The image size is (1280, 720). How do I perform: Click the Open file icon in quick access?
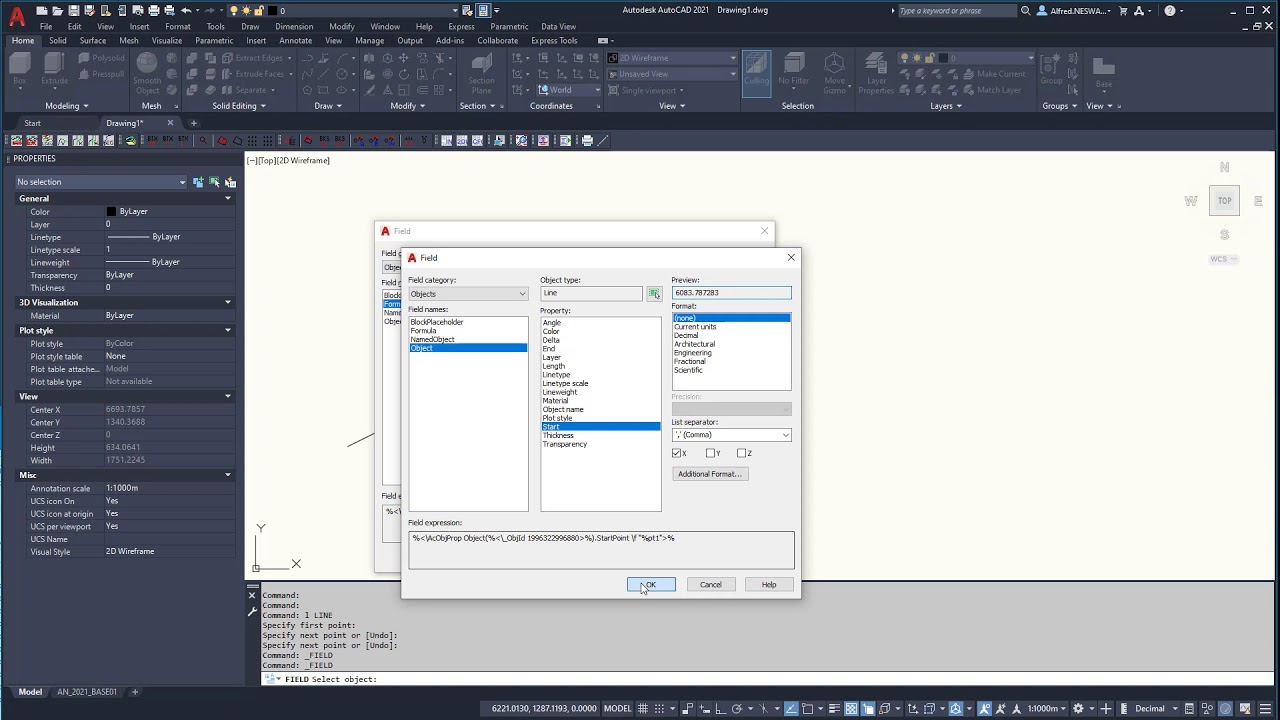tap(59, 11)
